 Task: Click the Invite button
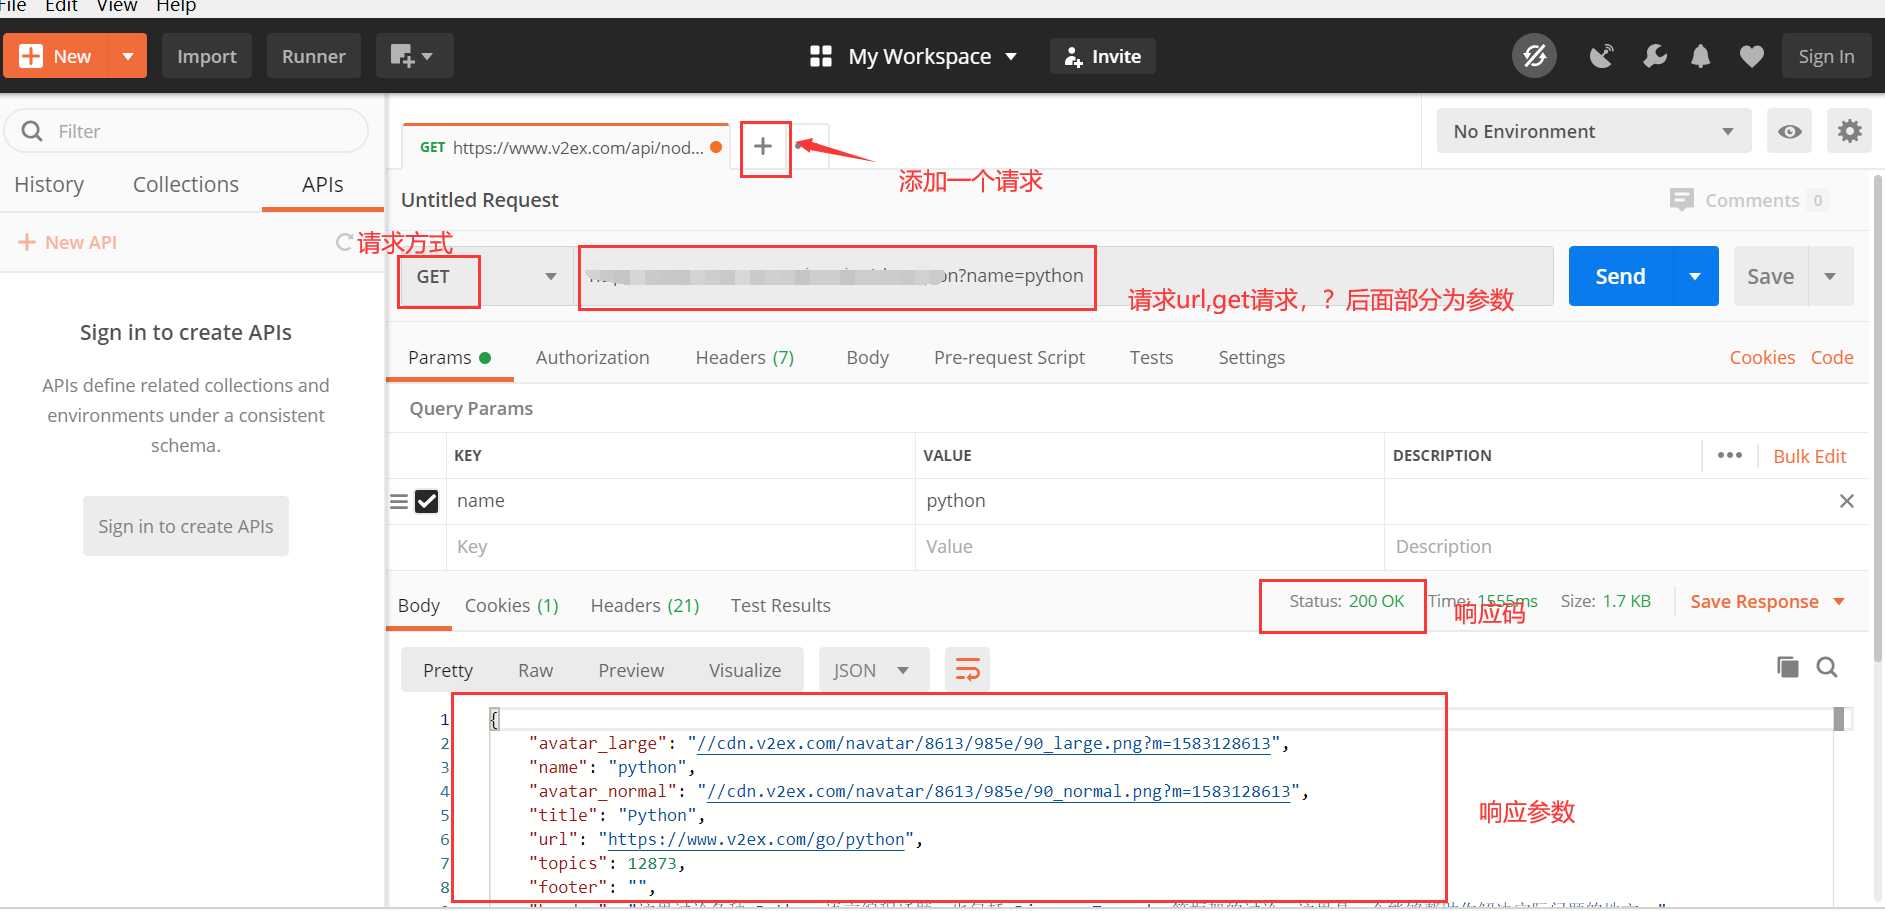click(1103, 56)
